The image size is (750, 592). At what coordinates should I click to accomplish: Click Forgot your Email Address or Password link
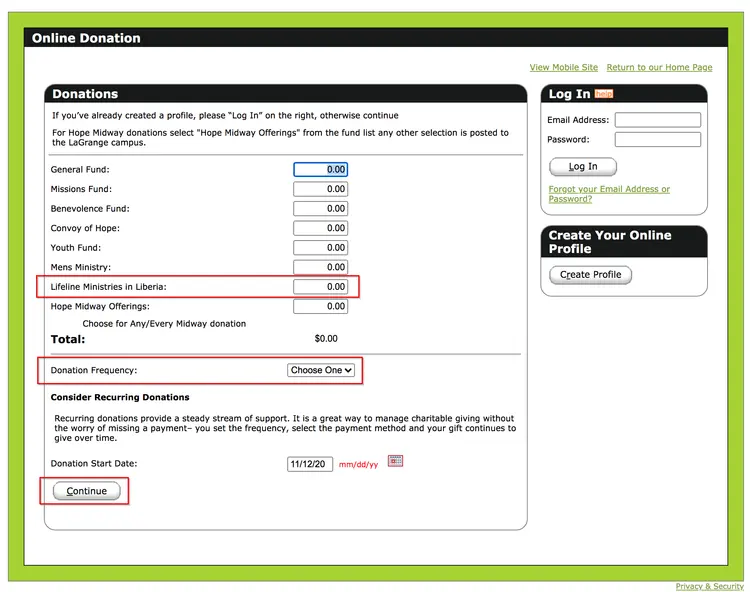(609, 194)
